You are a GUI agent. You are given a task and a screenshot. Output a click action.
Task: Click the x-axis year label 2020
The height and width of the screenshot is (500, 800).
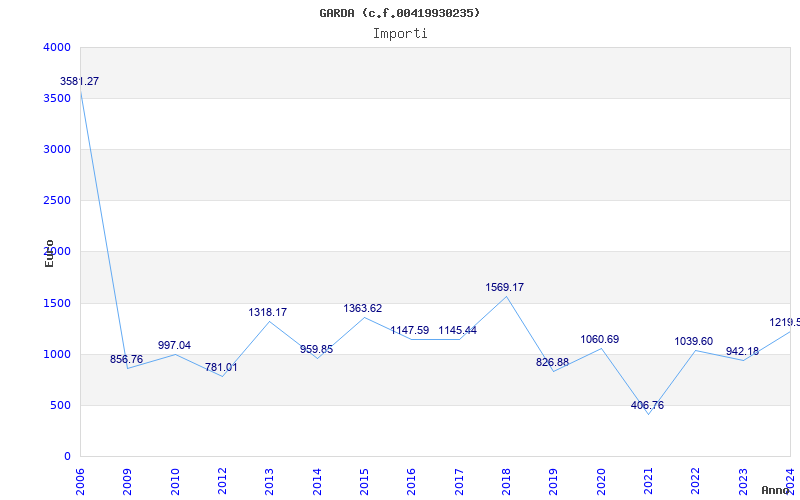click(601, 482)
